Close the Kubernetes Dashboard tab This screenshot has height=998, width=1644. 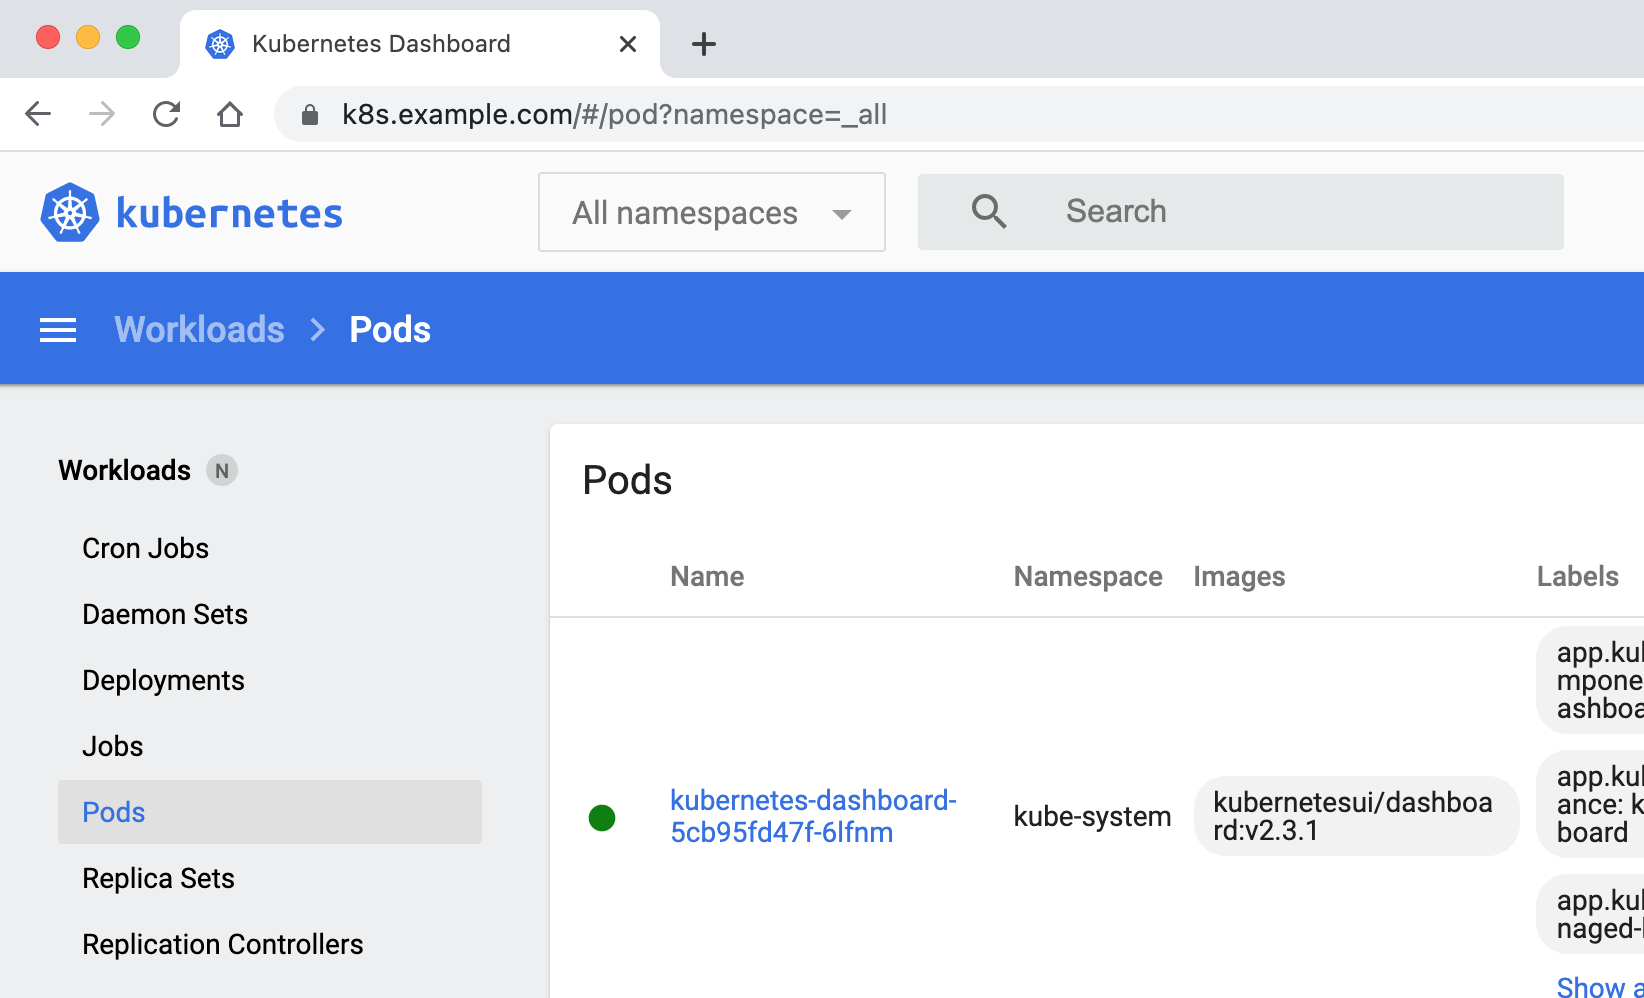tap(628, 44)
